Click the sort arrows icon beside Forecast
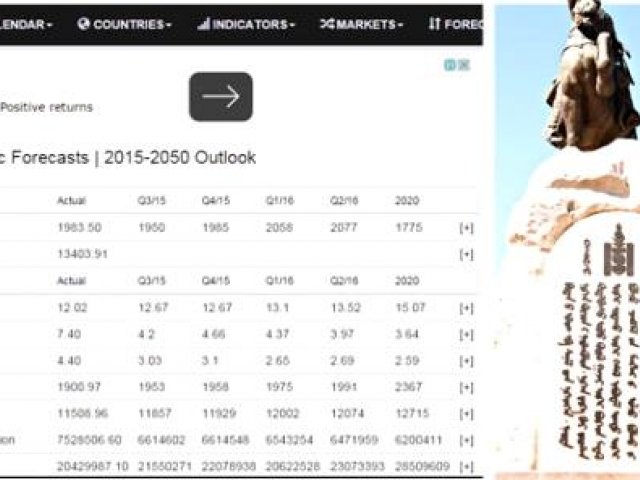Image resolution: width=640 pixels, height=480 pixels. pos(434,24)
